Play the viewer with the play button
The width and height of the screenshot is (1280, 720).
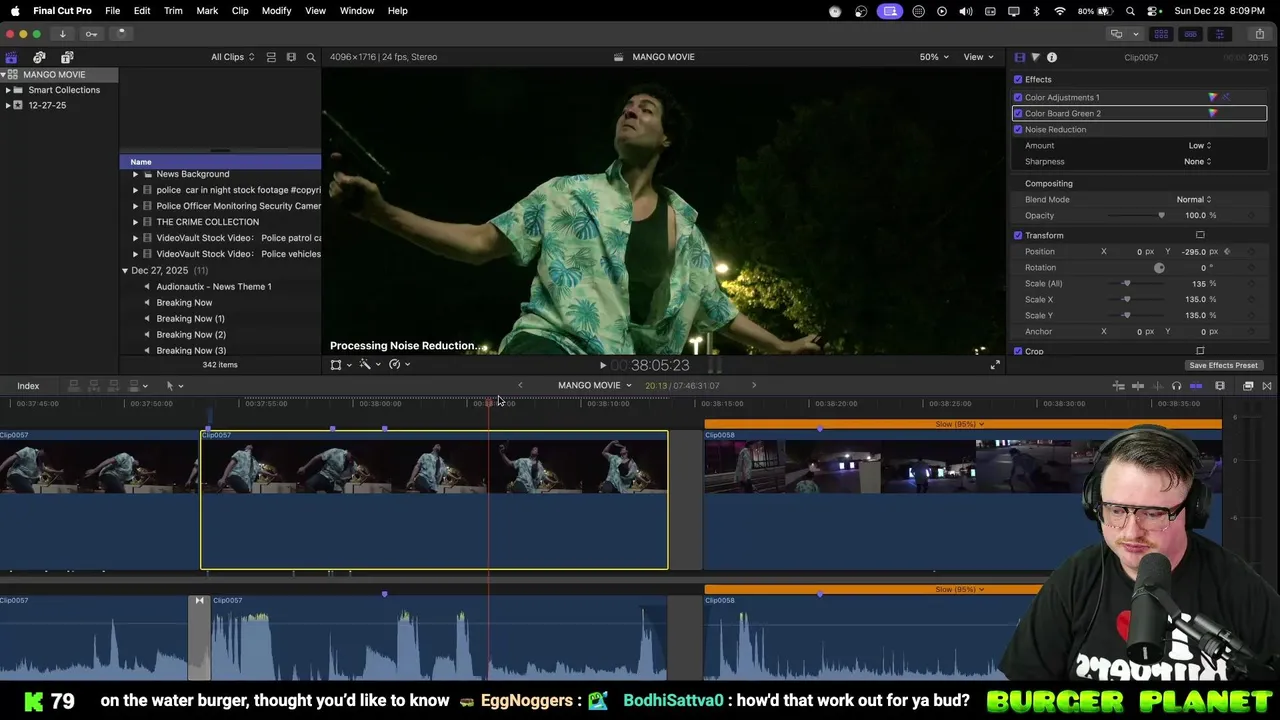(x=602, y=365)
